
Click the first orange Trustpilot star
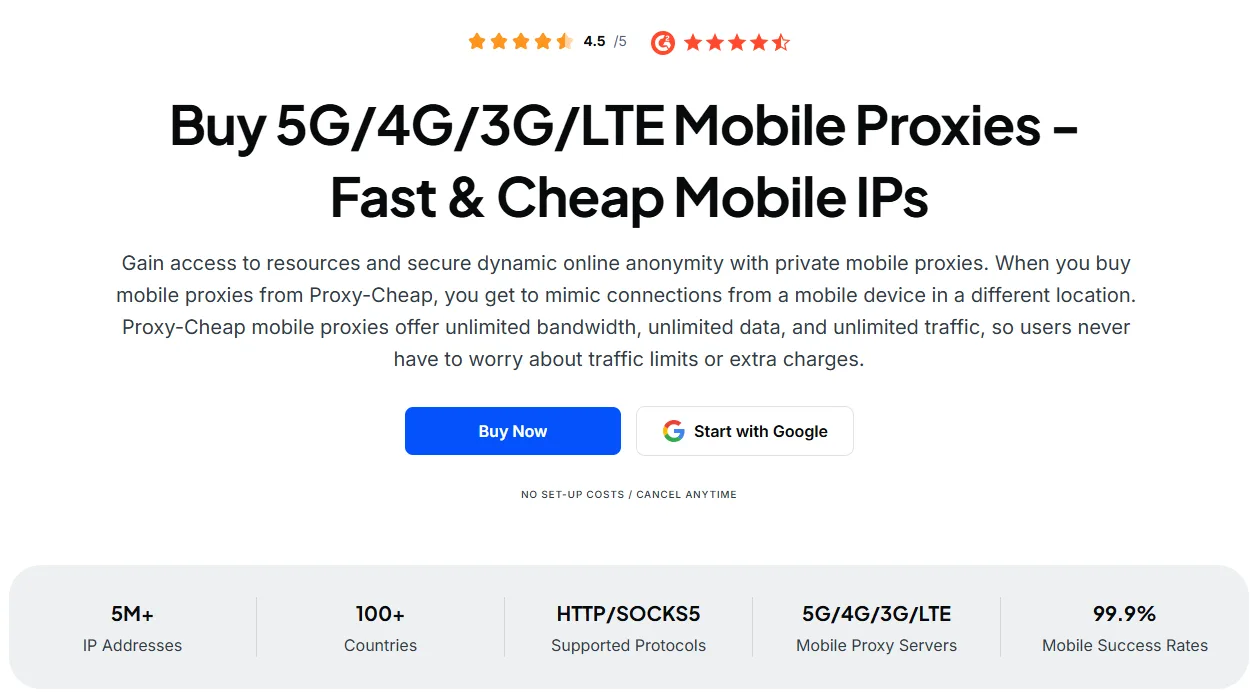(x=478, y=41)
